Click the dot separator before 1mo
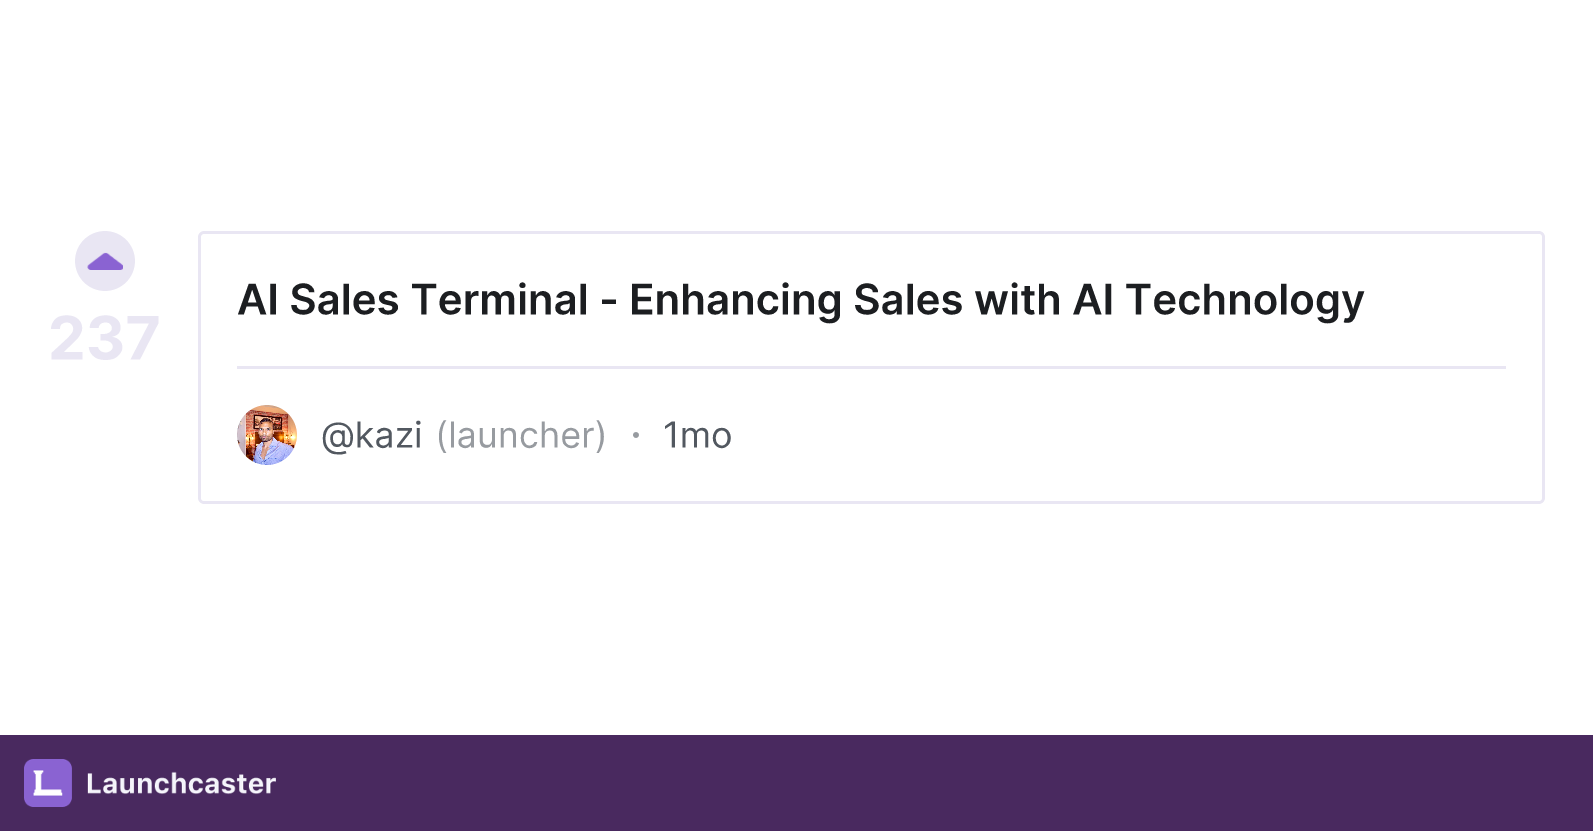The image size is (1593, 831). point(635,435)
